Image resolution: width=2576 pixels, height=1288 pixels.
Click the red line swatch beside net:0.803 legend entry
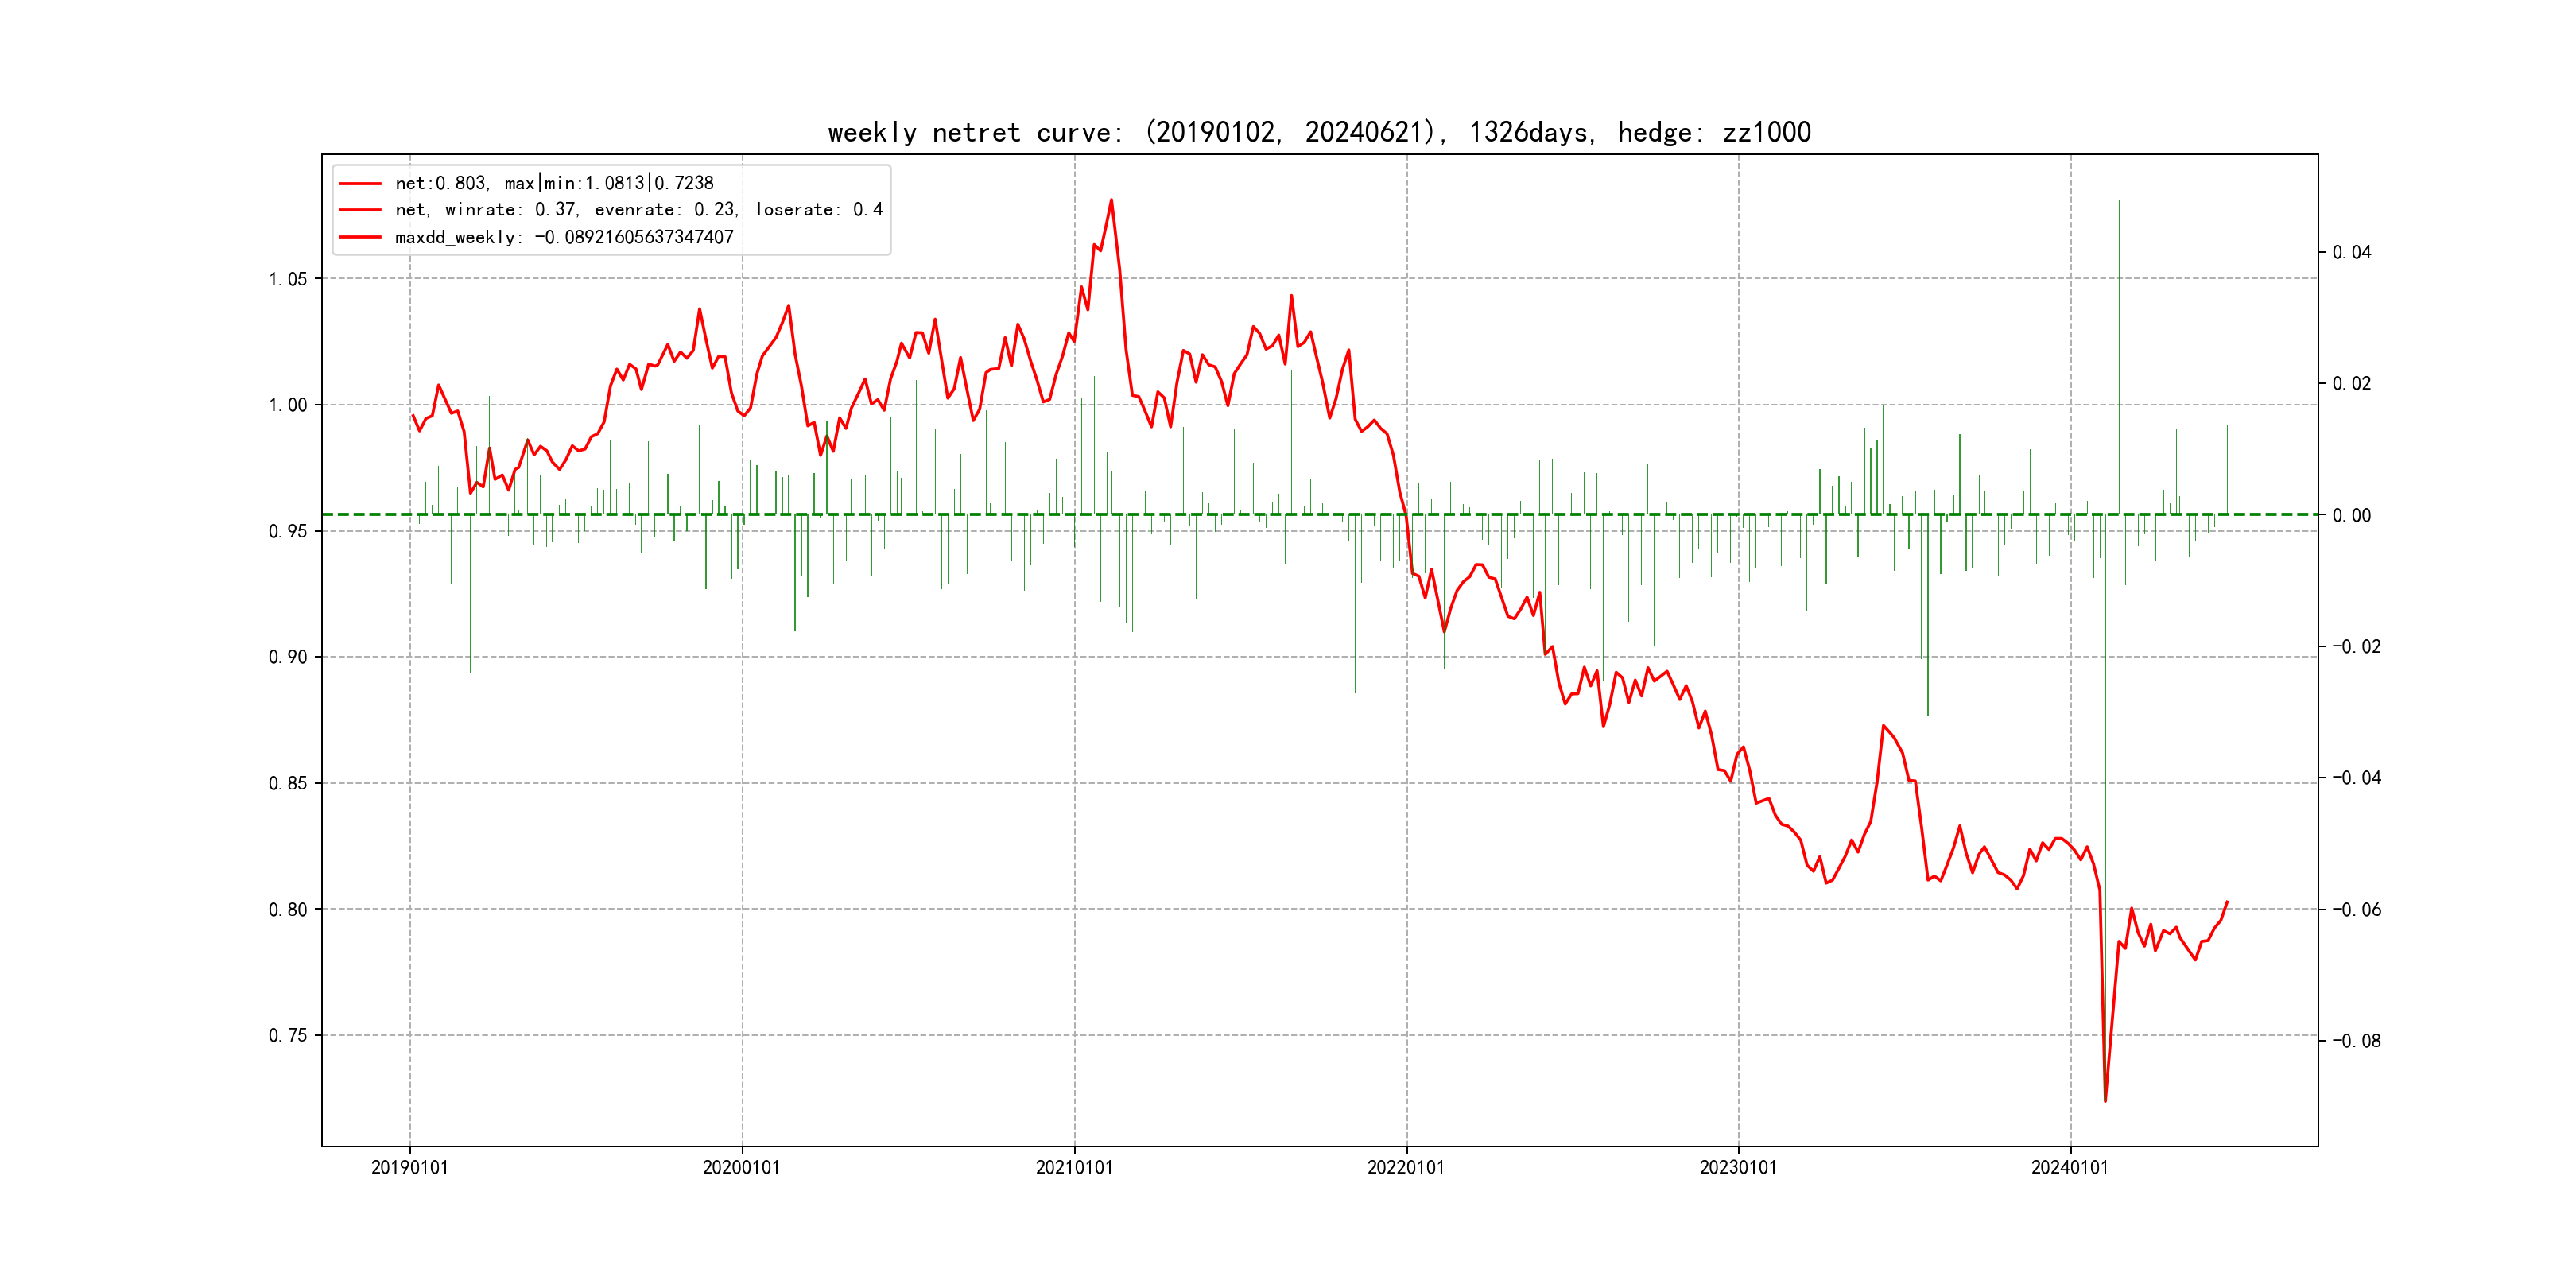click(360, 184)
